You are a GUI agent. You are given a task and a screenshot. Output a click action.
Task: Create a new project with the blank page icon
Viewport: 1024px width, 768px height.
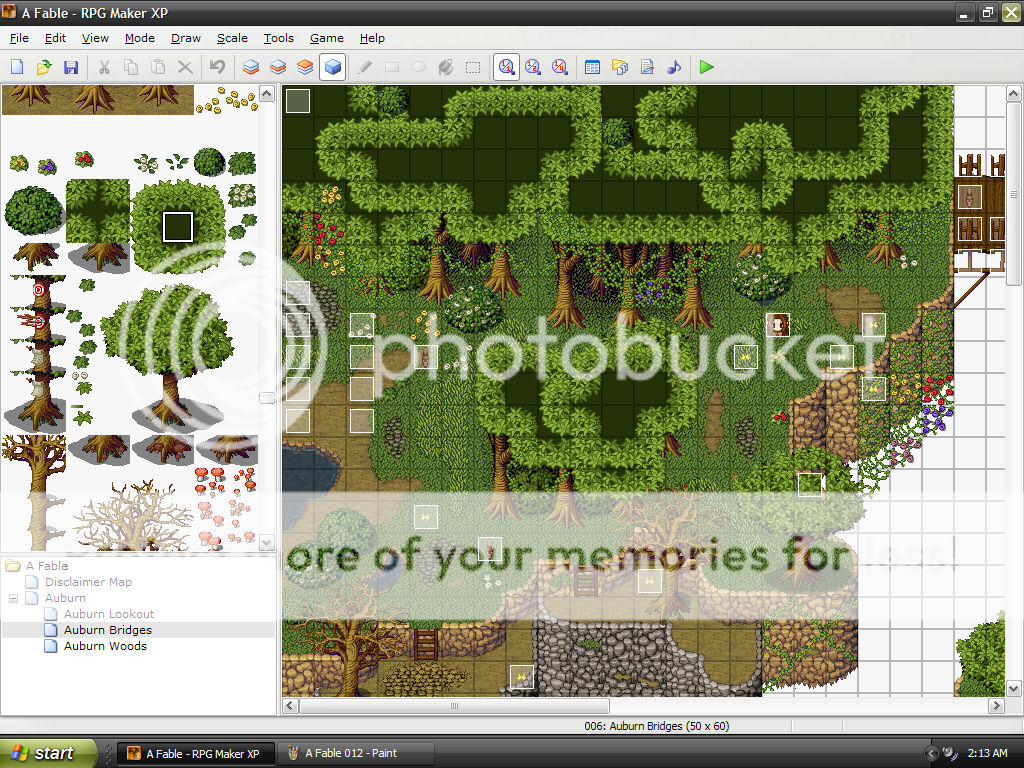[17, 67]
